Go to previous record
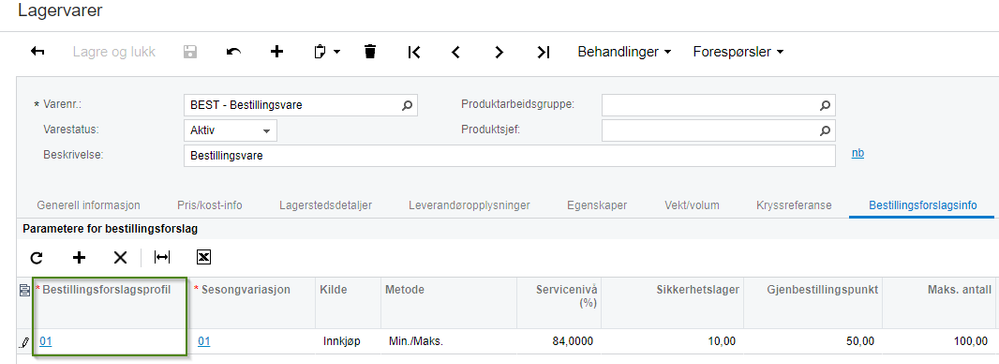This screenshot has width=999, height=364. click(x=456, y=52)
